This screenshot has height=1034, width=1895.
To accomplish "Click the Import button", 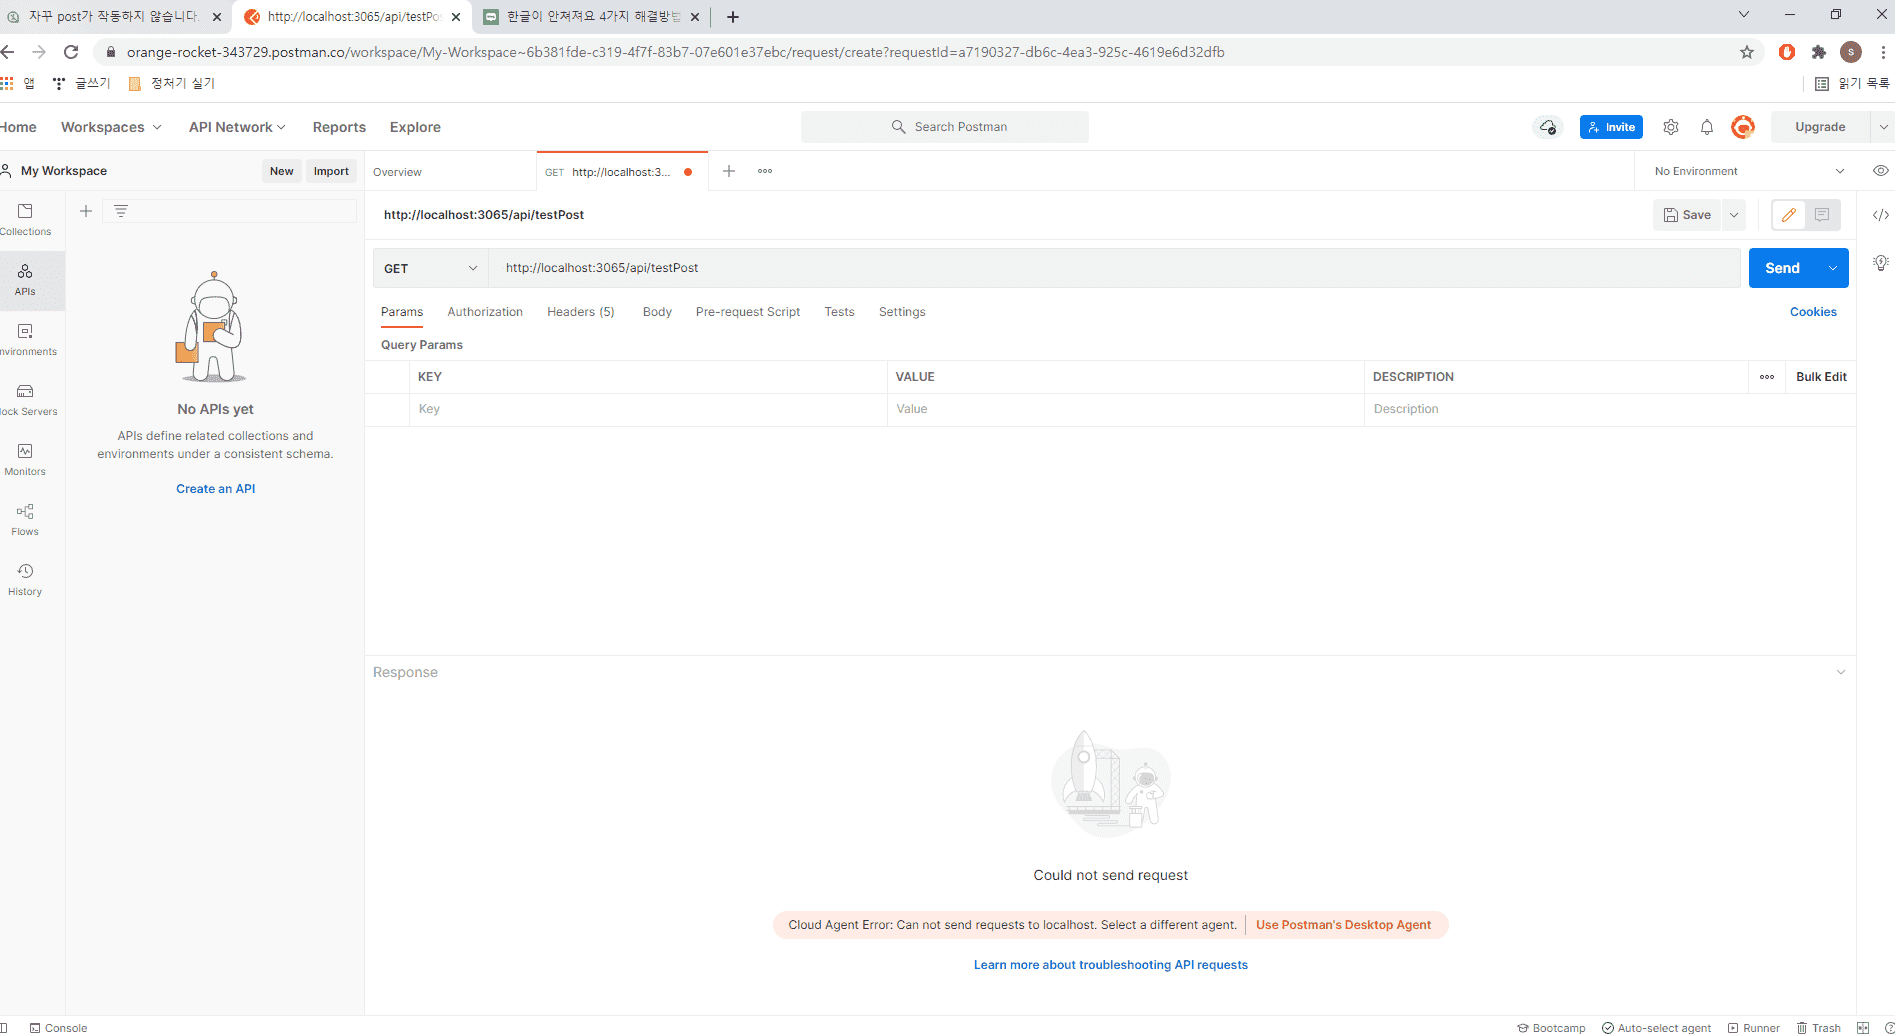I will (x=331, y=171).
